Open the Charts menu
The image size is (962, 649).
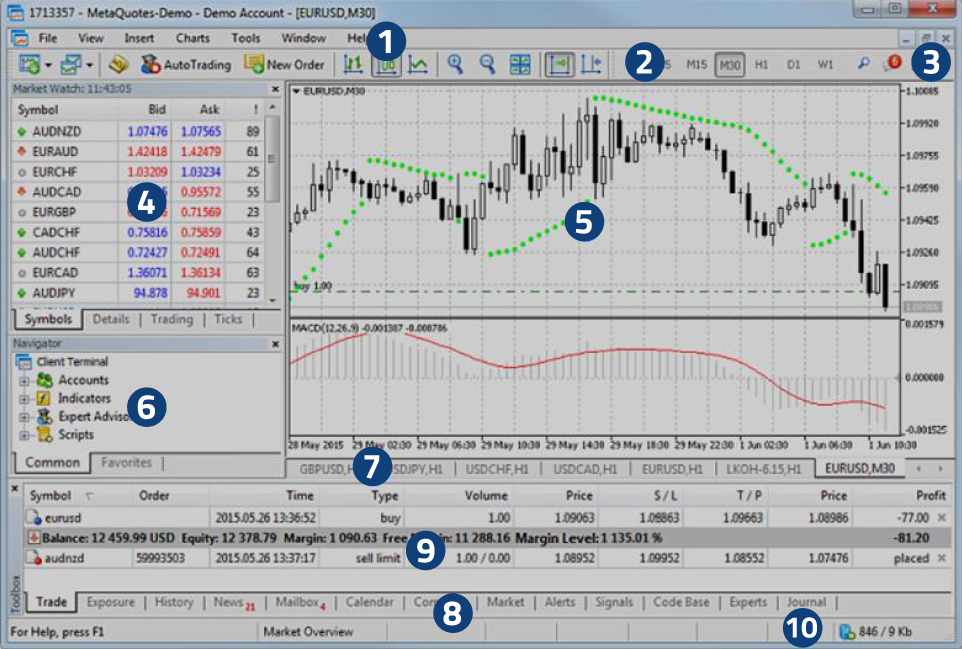(x=193, y=38)
